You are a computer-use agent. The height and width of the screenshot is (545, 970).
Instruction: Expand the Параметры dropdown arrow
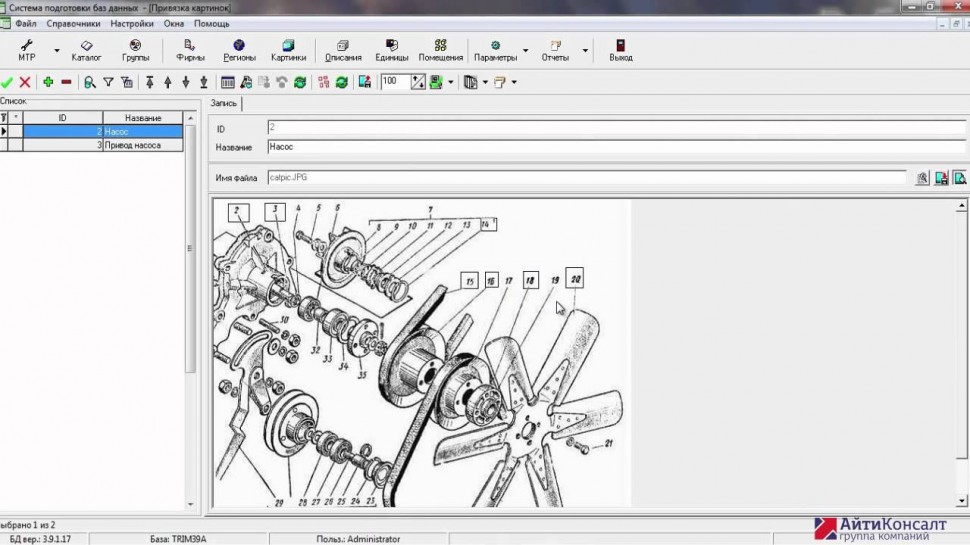526,50
